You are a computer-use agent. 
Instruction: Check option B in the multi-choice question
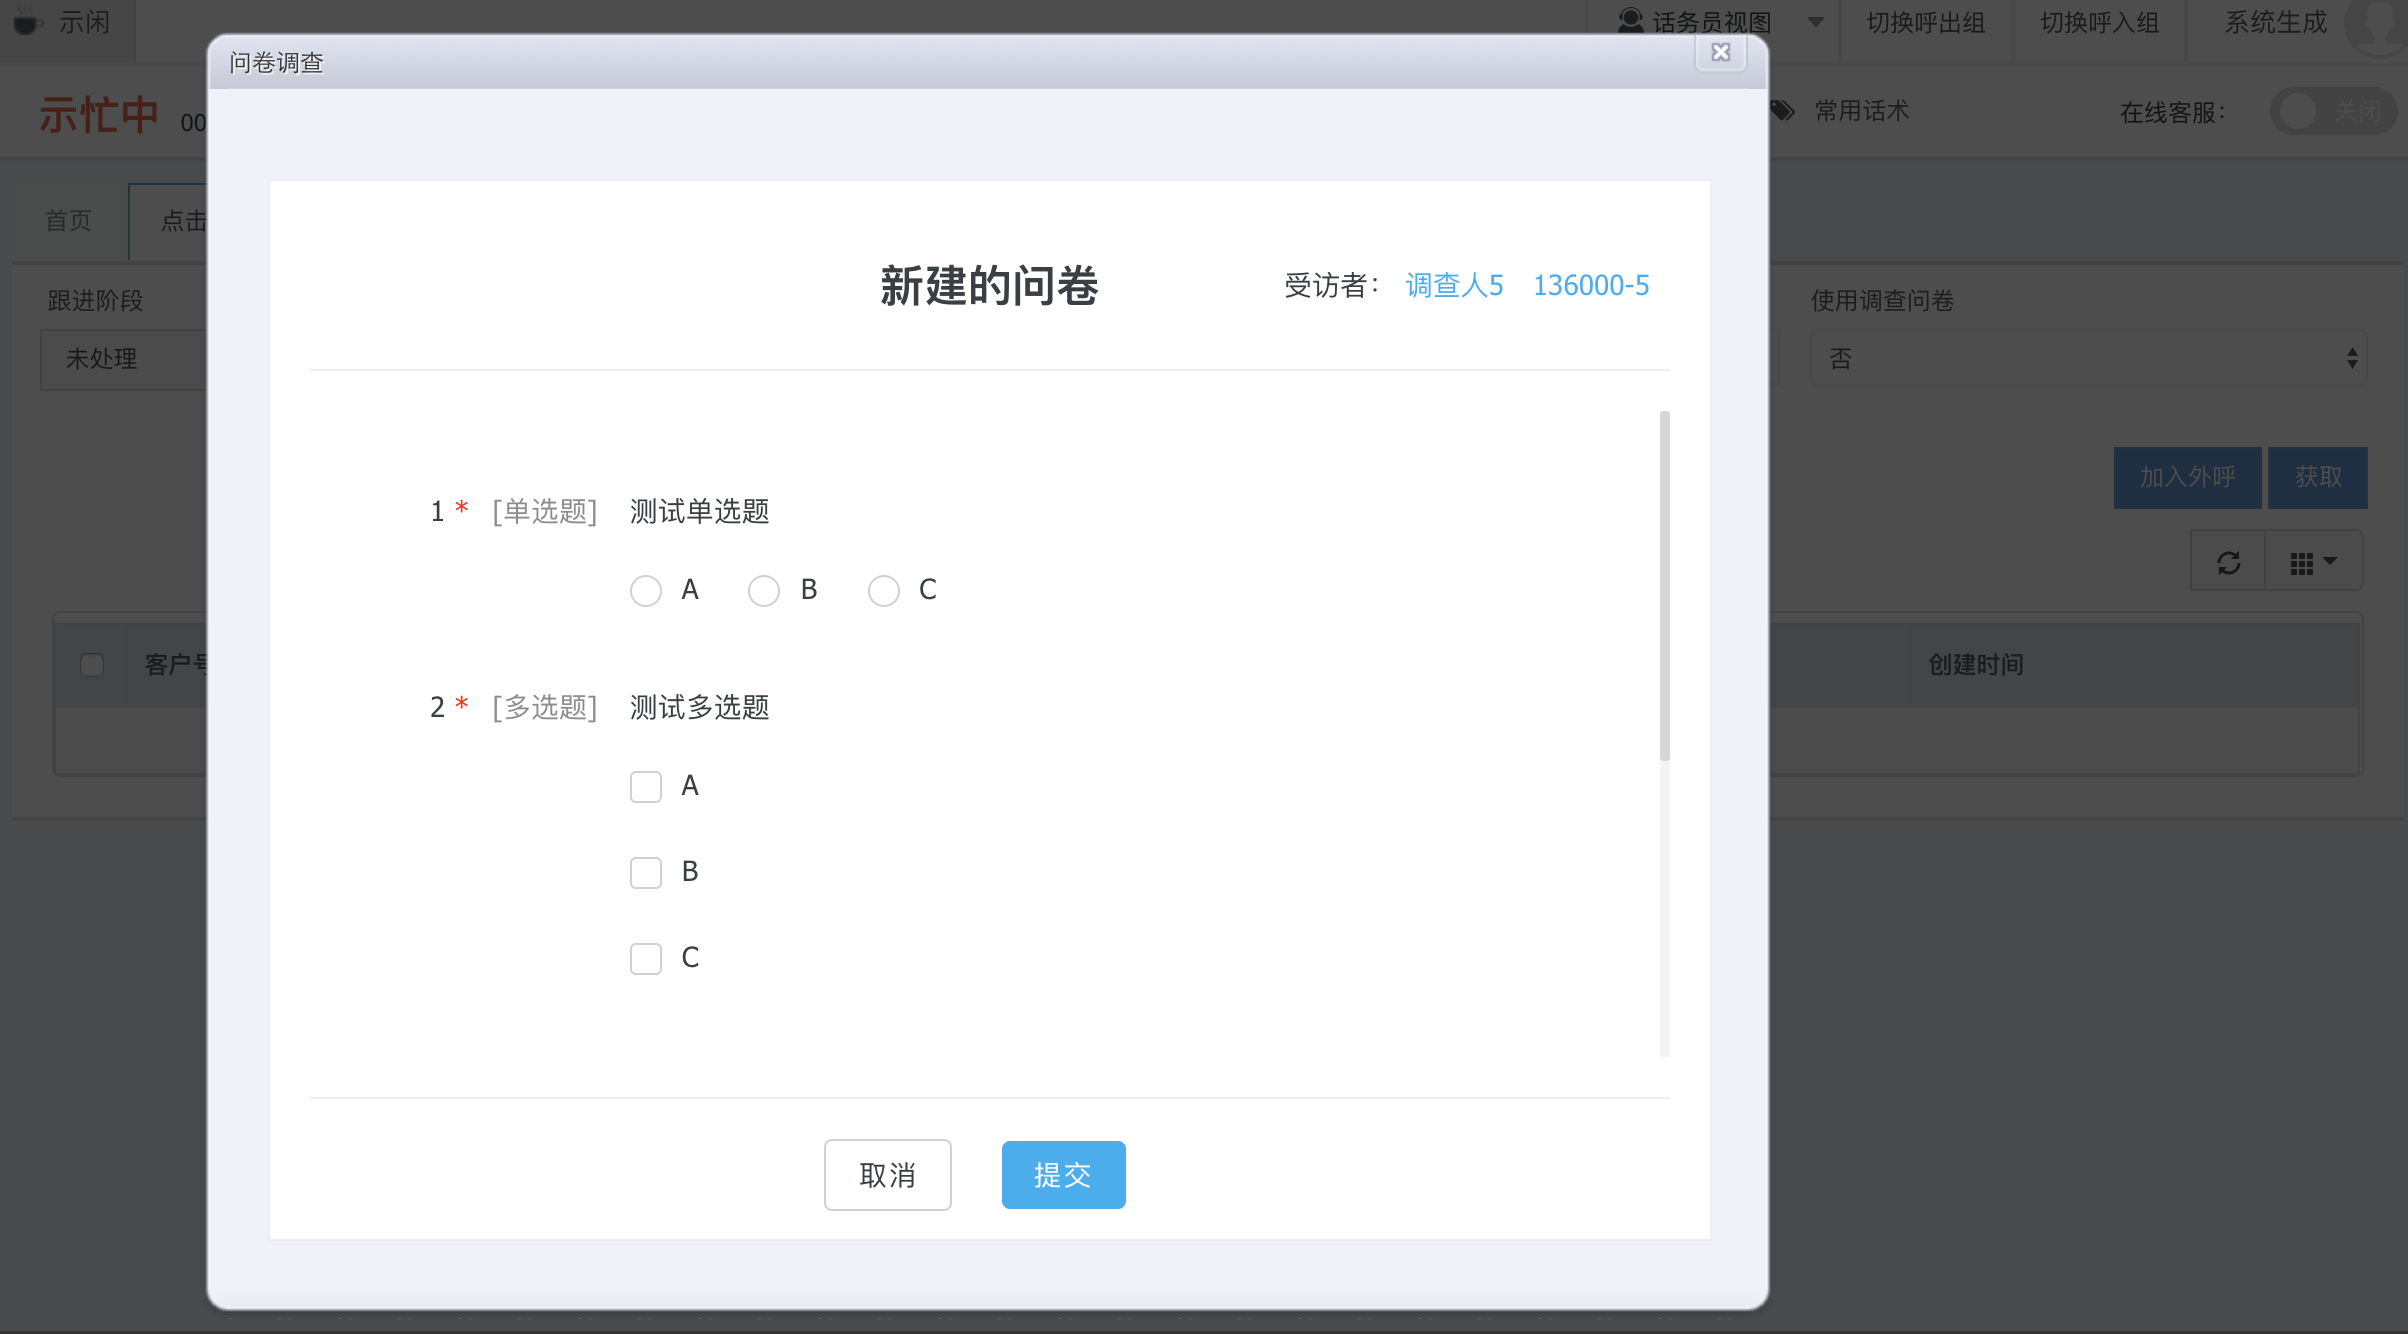646,873
